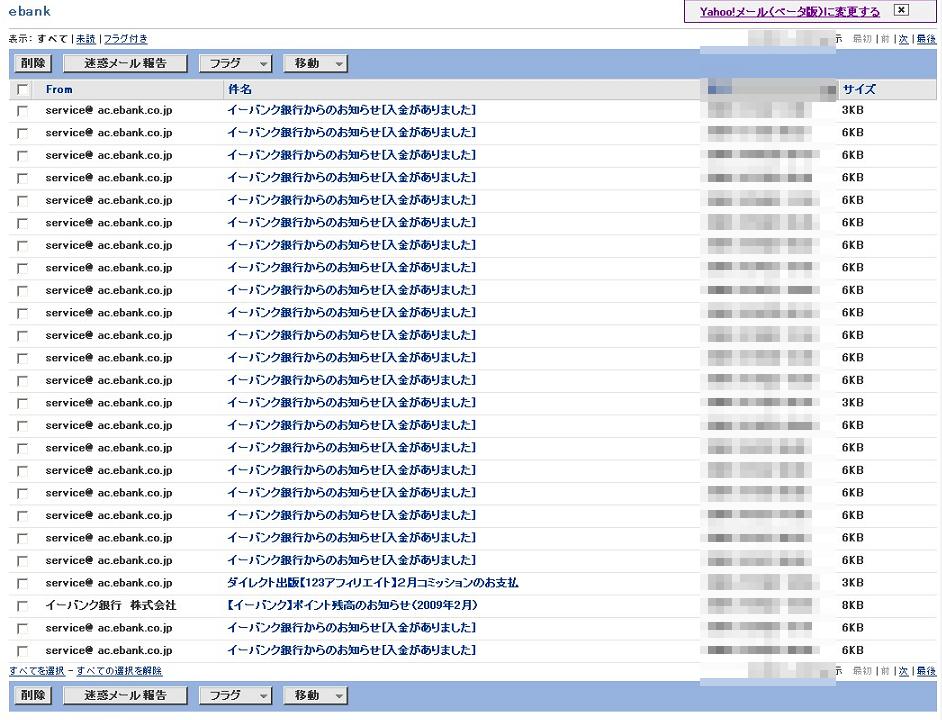The image size is (942, 720).
Task: Check the box for the ダイレクト出版 message
Action: [23, 583]
